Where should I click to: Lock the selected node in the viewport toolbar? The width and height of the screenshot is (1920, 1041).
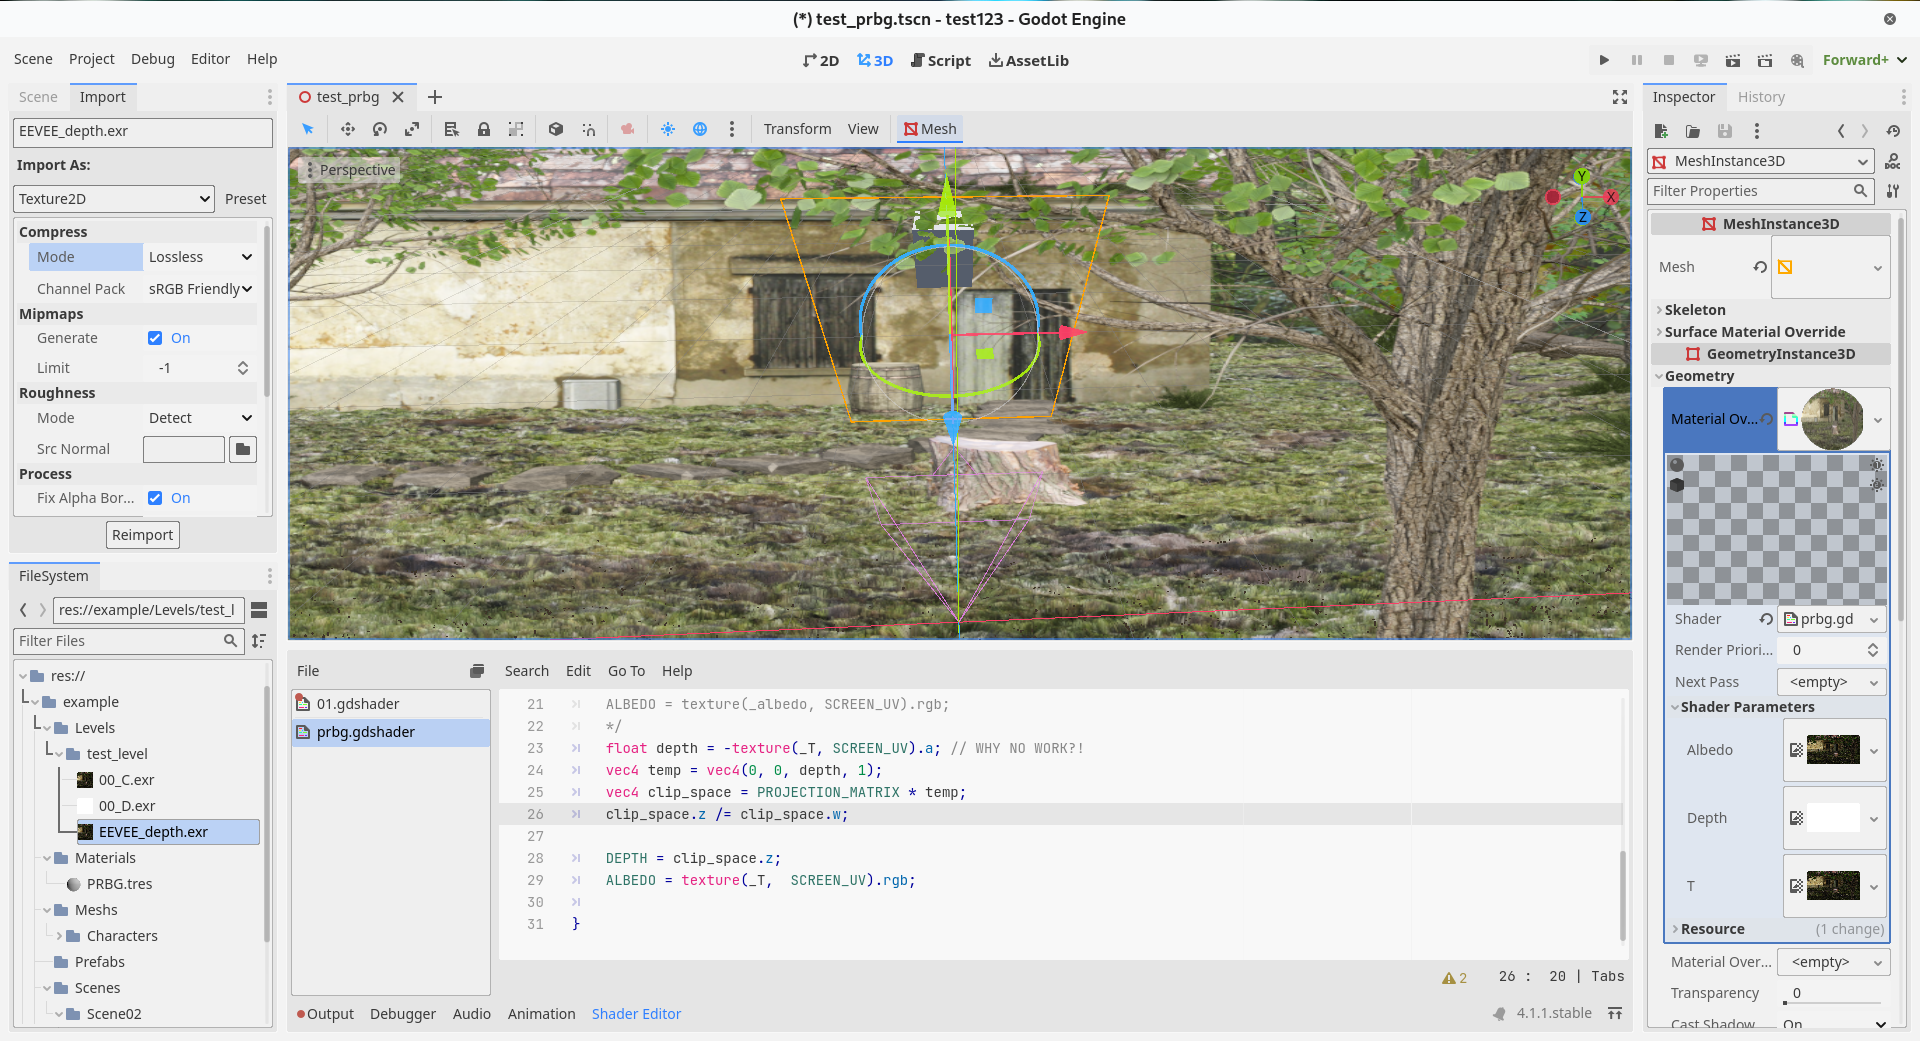(x=484, y=129)
